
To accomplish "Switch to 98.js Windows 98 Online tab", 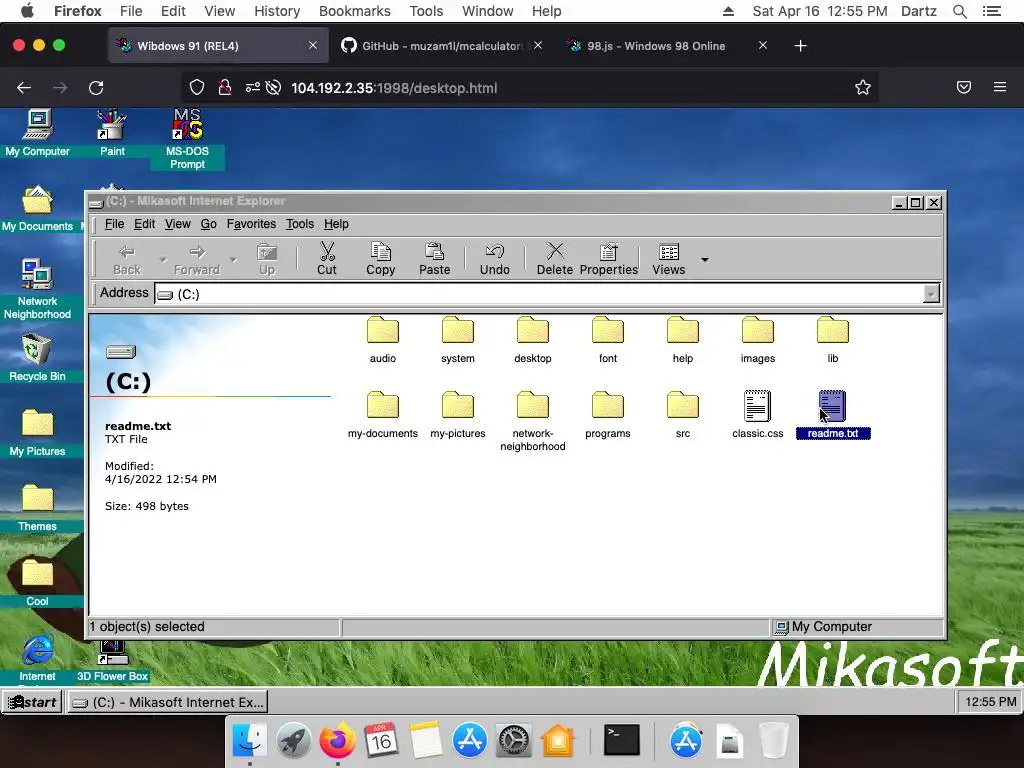I will (x=666, y=46).
